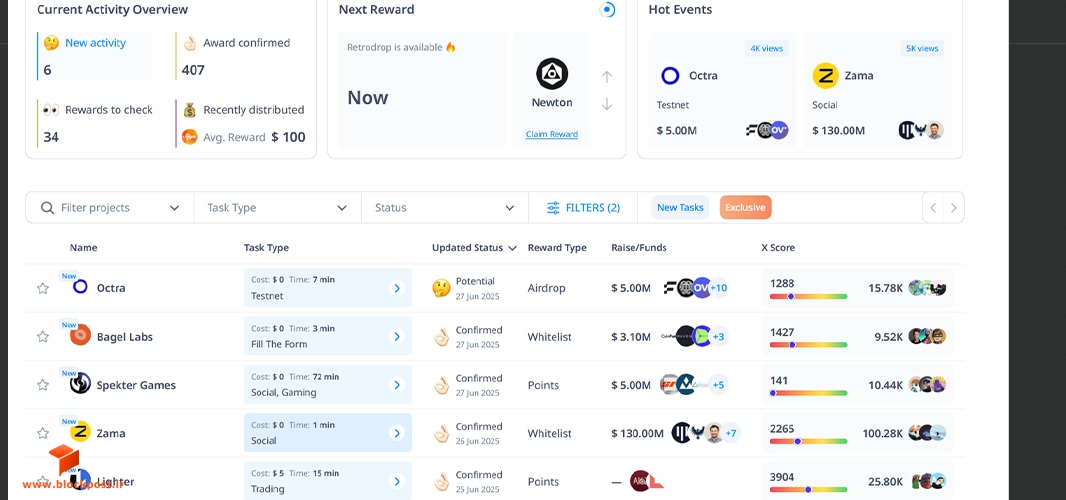This screenshot has width=1066, height=500.
Task: Click the Spekter Games logo icon
Action: coord(80,384)
